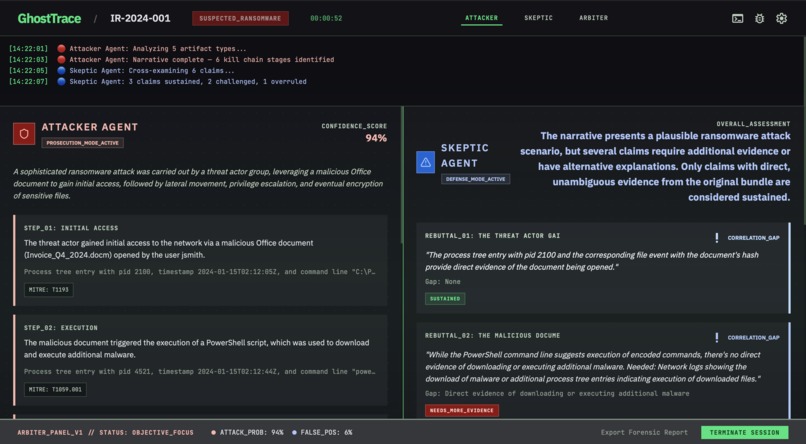Click the 94% confidence score value
This screenshot has height=444, width=806.
pyautogui.click(x=376, y=138)
